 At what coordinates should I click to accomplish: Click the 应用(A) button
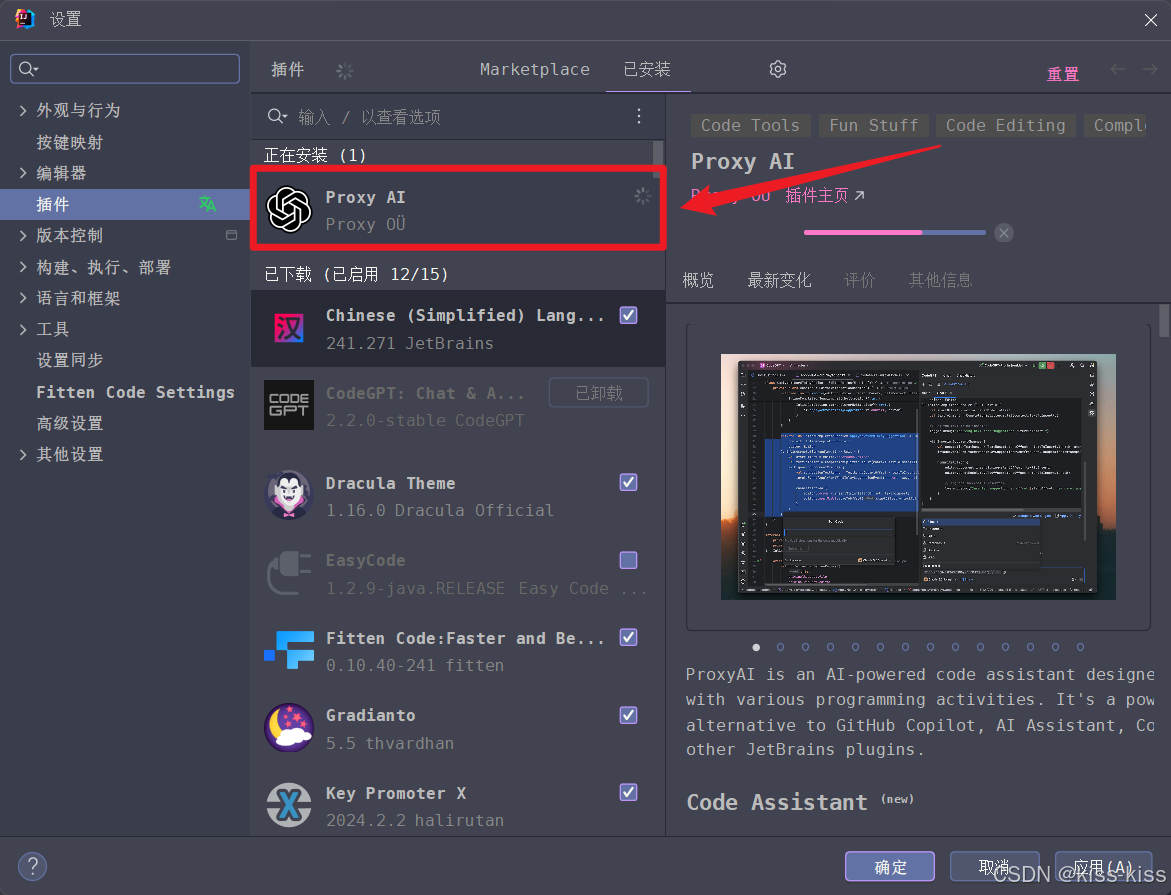coord(1103,867)
